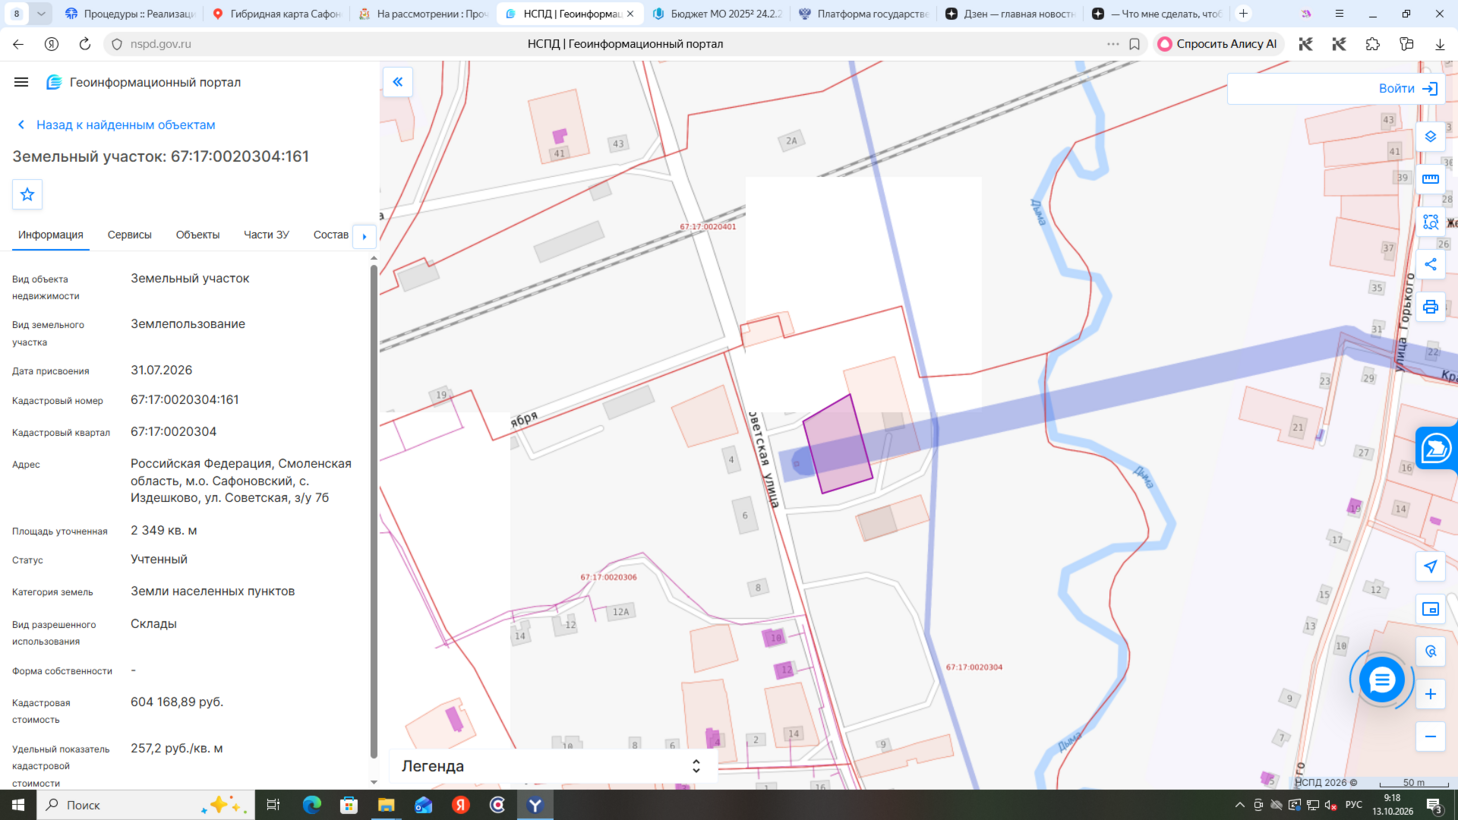Switch to the Информация tab
The width and height of the screenshot is (1458, 820).
[x=51, y=235]
